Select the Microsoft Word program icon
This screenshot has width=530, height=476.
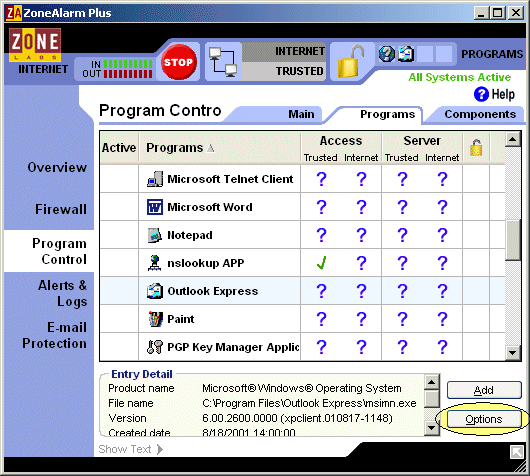155,207
